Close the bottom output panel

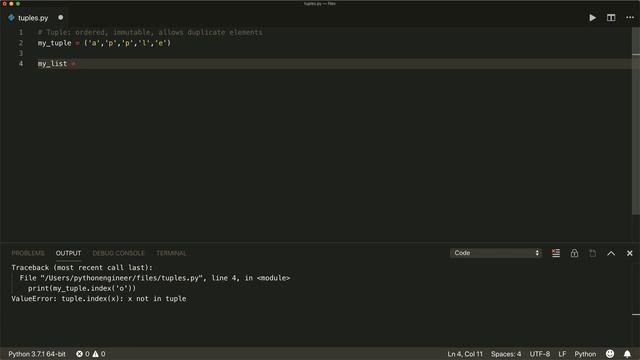pos(630,253)
